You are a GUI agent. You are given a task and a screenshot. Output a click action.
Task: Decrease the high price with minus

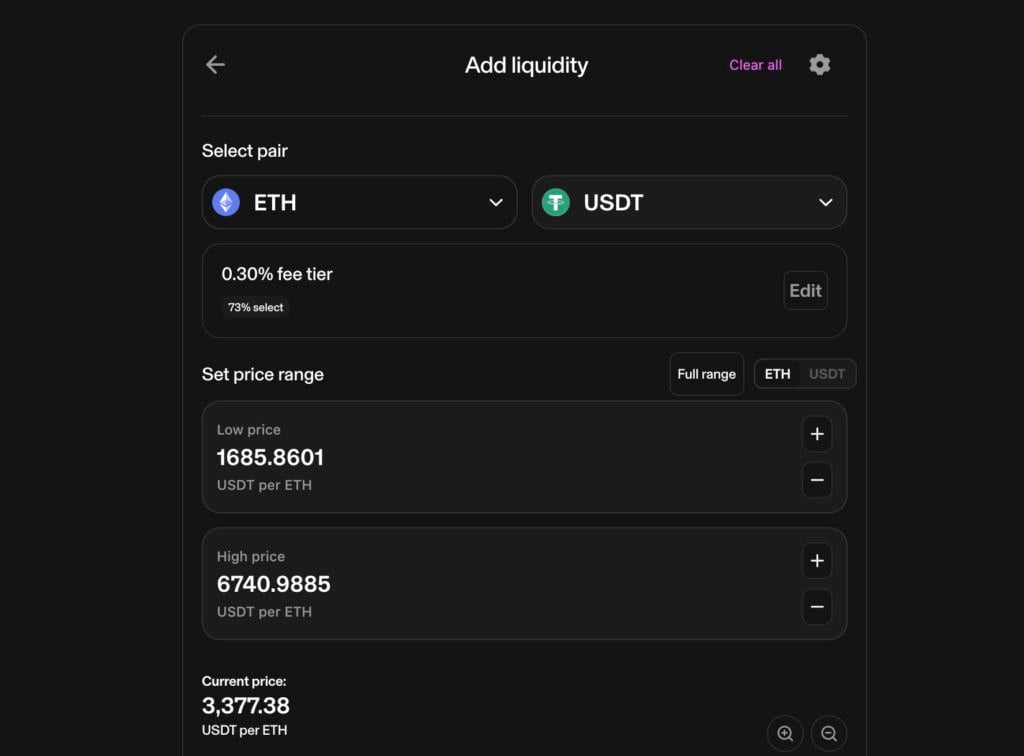(817, 606)
